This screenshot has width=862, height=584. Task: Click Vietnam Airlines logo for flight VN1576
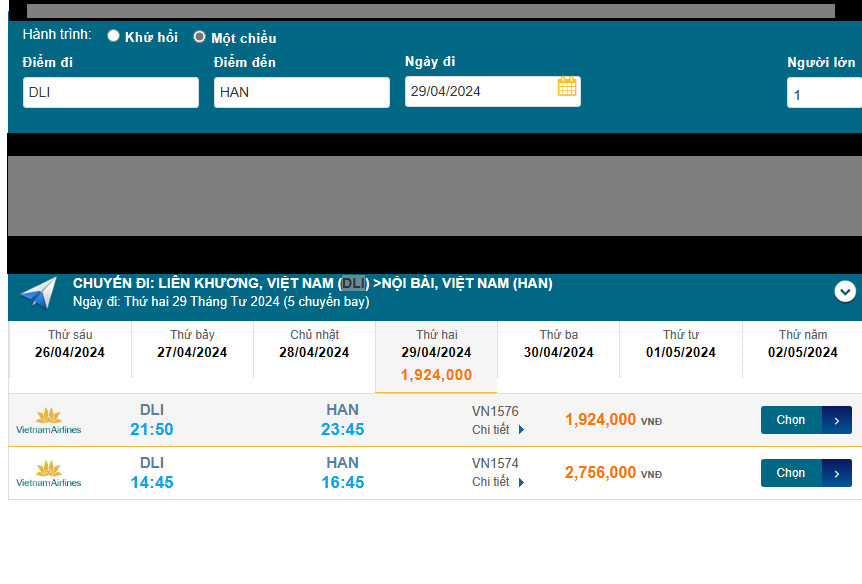[48, 421]
